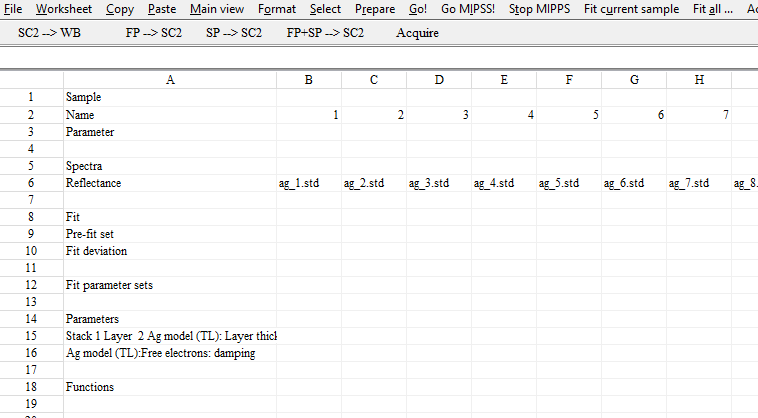This screenshot has width=758, height=418.
Task: Click Go MIPSS! in menu bar
Action: (x=468, y=9)
